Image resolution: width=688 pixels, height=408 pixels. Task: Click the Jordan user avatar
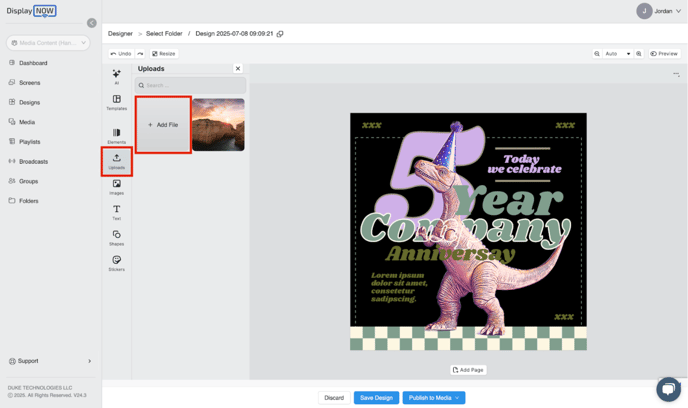coord(644,11)
